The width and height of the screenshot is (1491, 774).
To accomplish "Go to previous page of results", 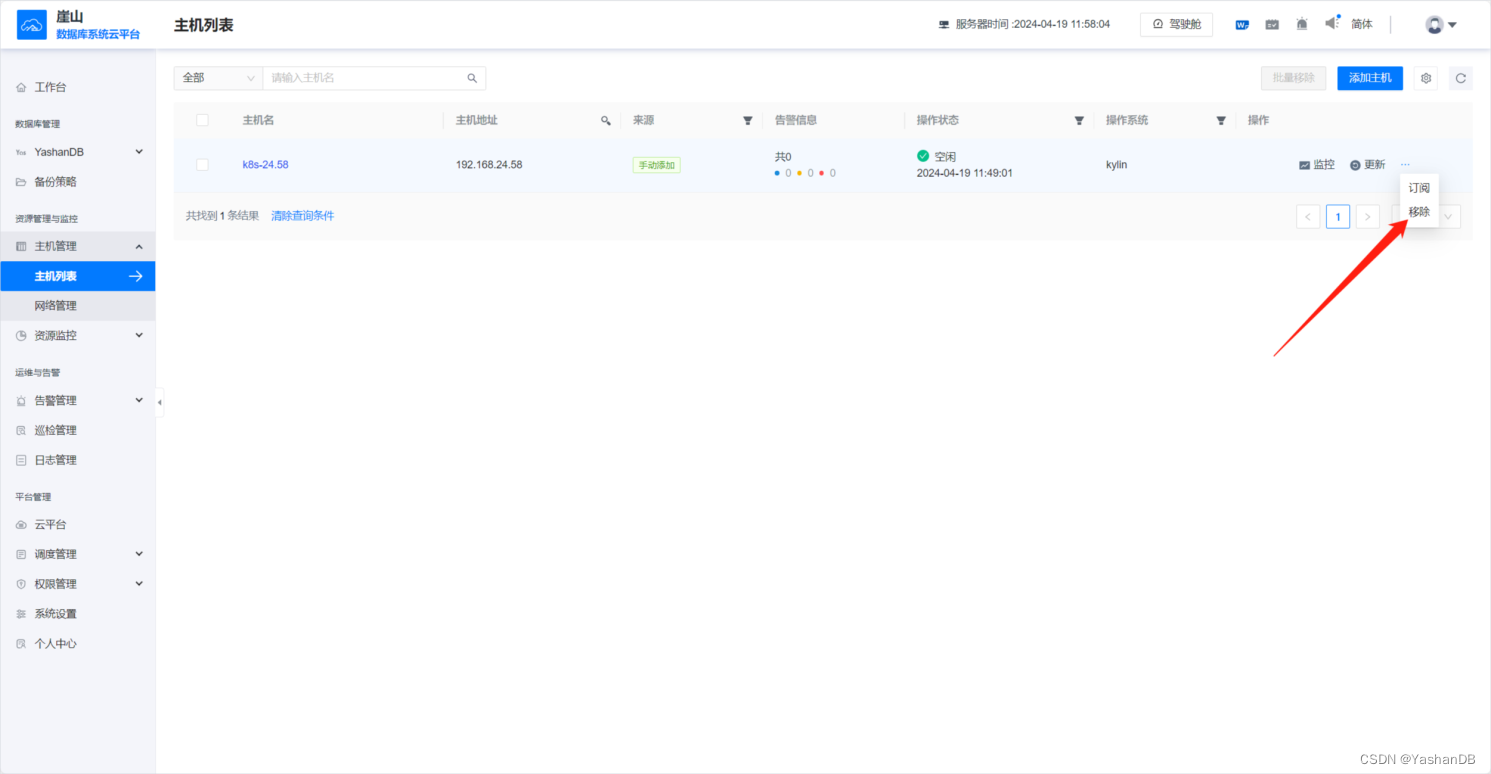I will (x=1308, y=217).
